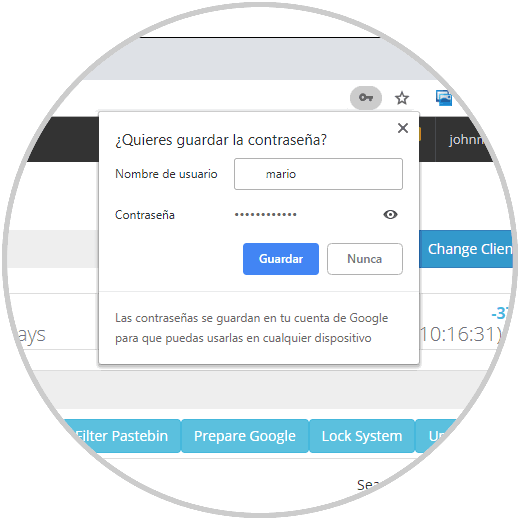Click the Filter Pastebin button
This screenshot has height=520, width=520.
point(122,436)
